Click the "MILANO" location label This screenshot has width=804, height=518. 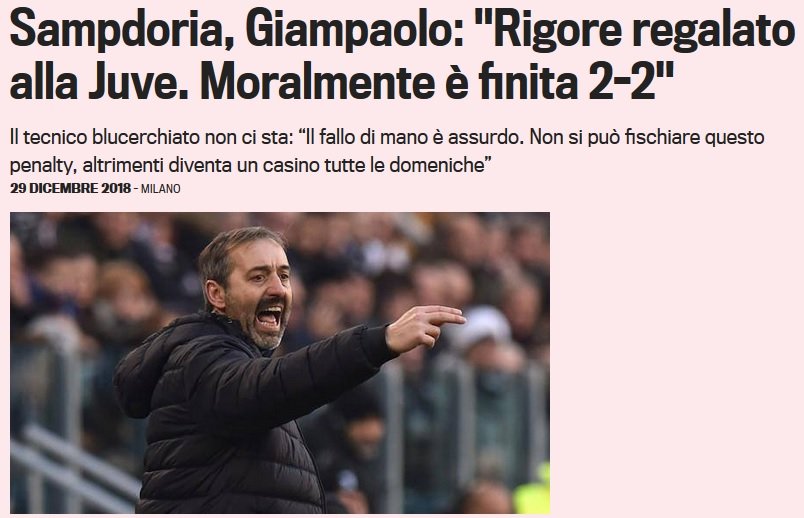[x=160, y=189]
